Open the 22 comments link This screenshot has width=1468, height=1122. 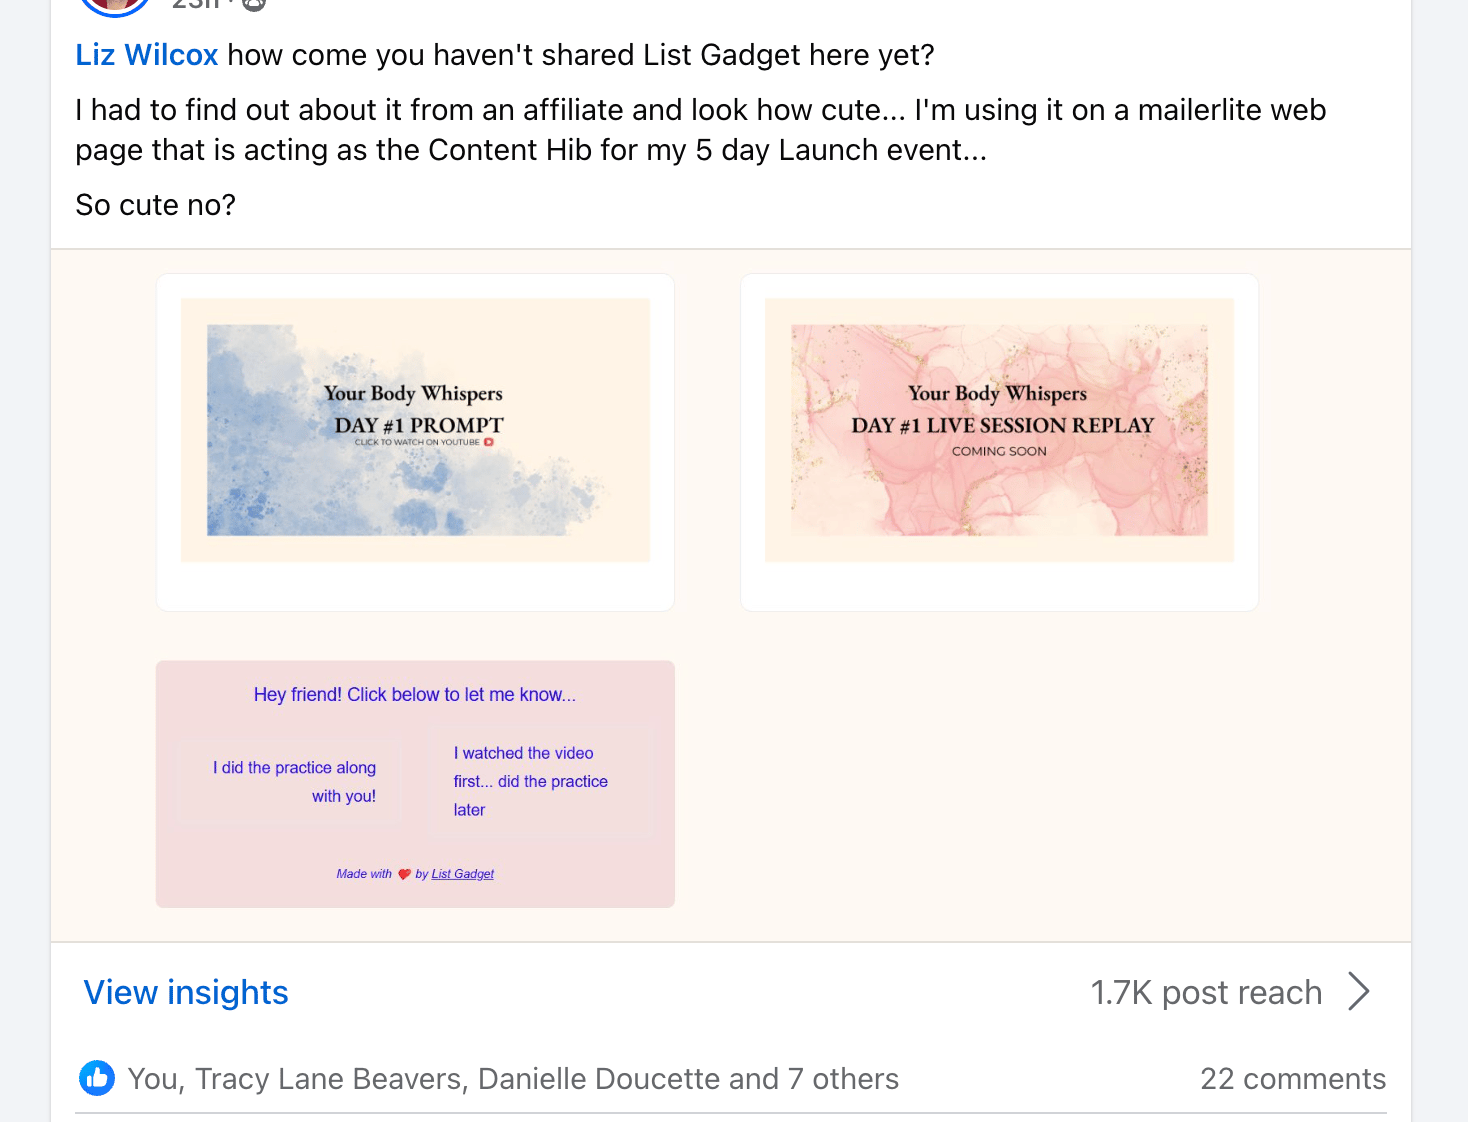click(1293, 1079)
